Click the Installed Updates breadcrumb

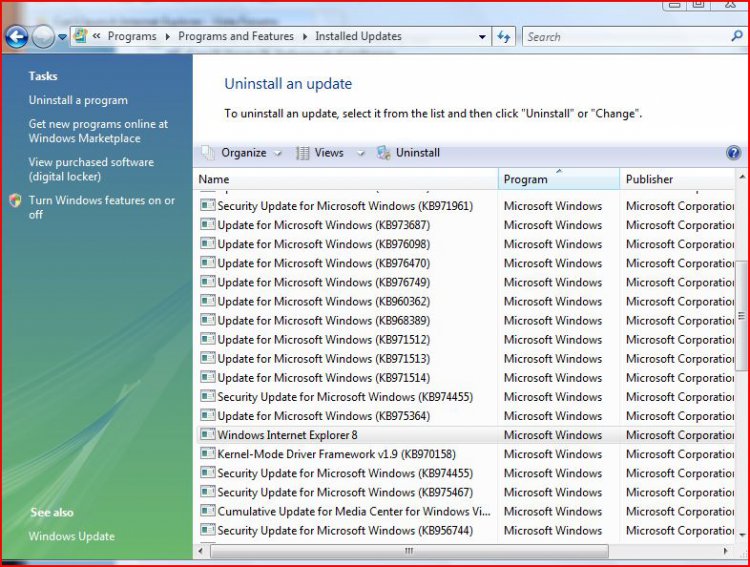coord(358,36)
